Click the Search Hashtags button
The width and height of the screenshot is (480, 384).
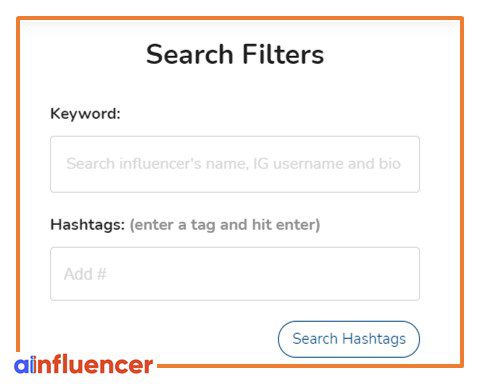tap(349, 339)
